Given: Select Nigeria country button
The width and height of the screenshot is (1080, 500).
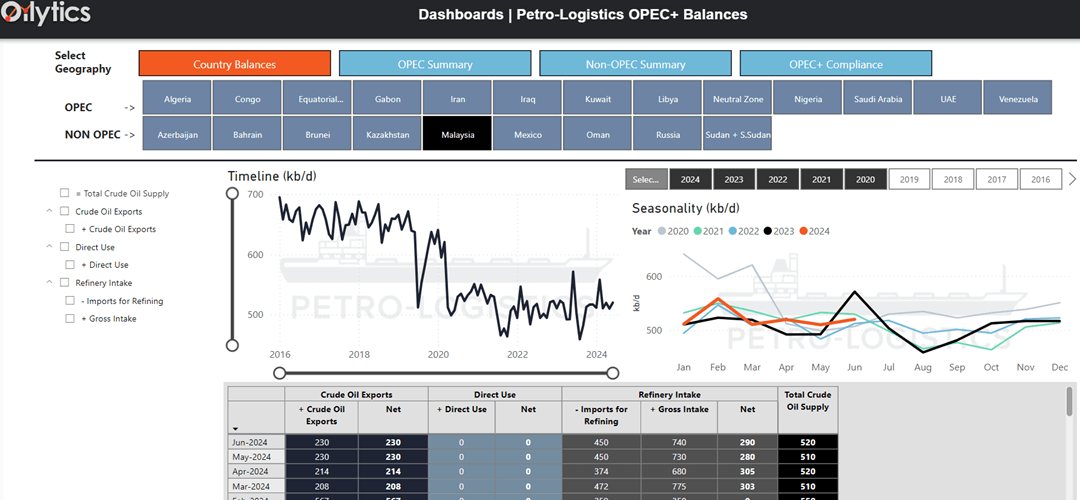Looking at the screenshot, I should pyautogui.click(x=808, y=98).
